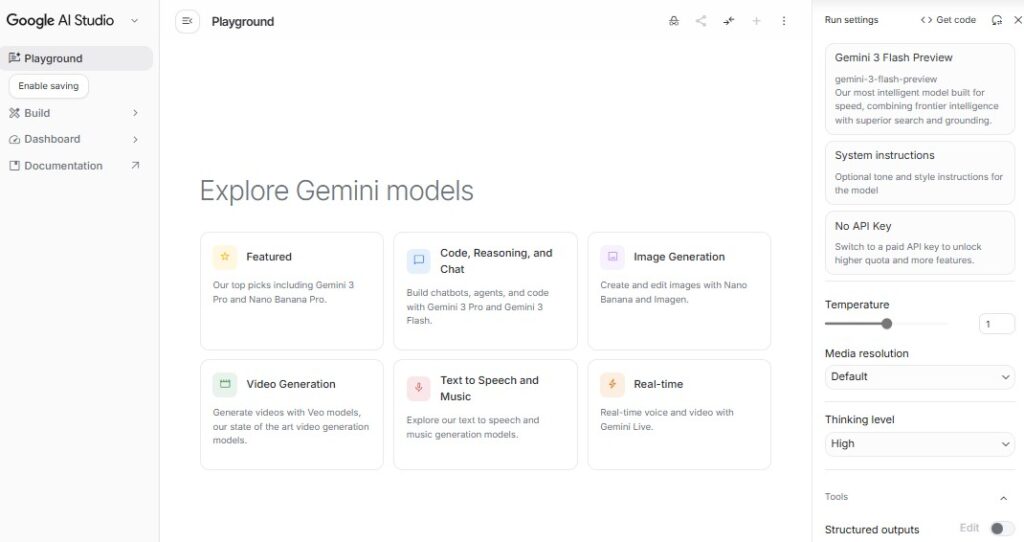Image resolution: width=1024 pixels, height=542 pixels.
Task: Click the Enable saving button
Action: (49, 86)
